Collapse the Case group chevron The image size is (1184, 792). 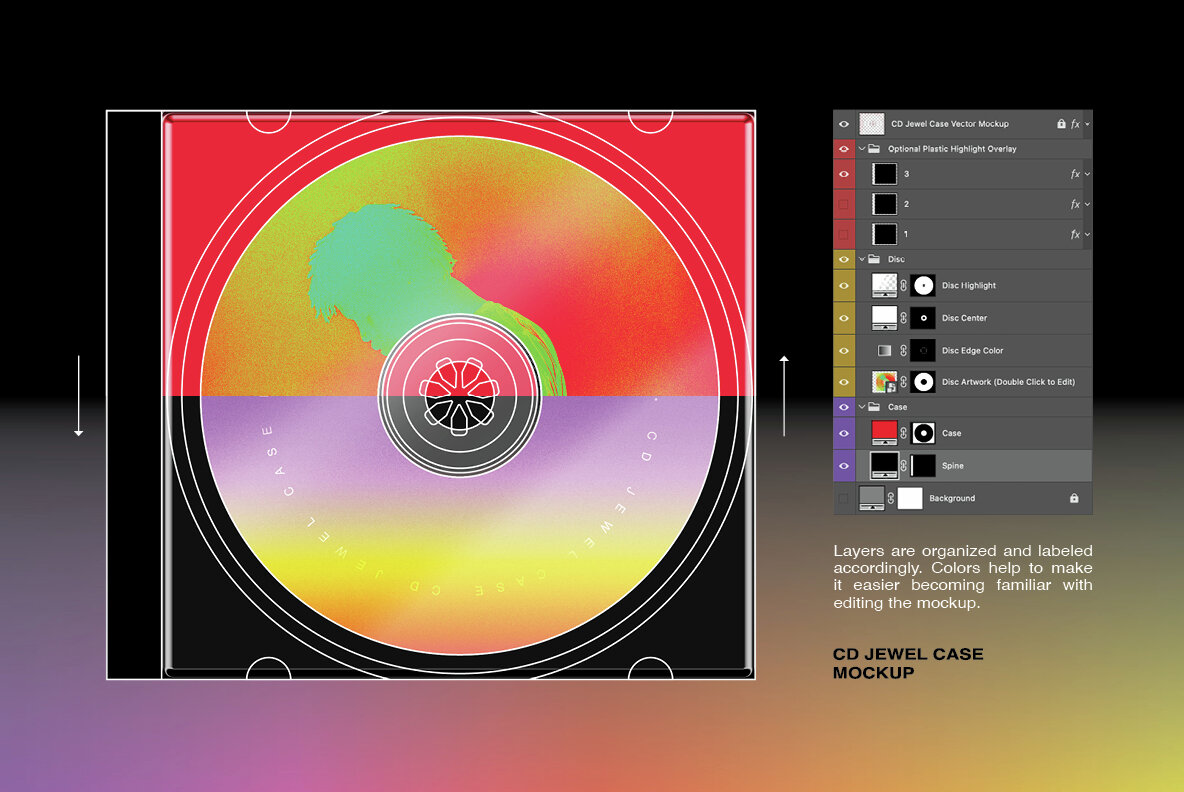point(863,406)
